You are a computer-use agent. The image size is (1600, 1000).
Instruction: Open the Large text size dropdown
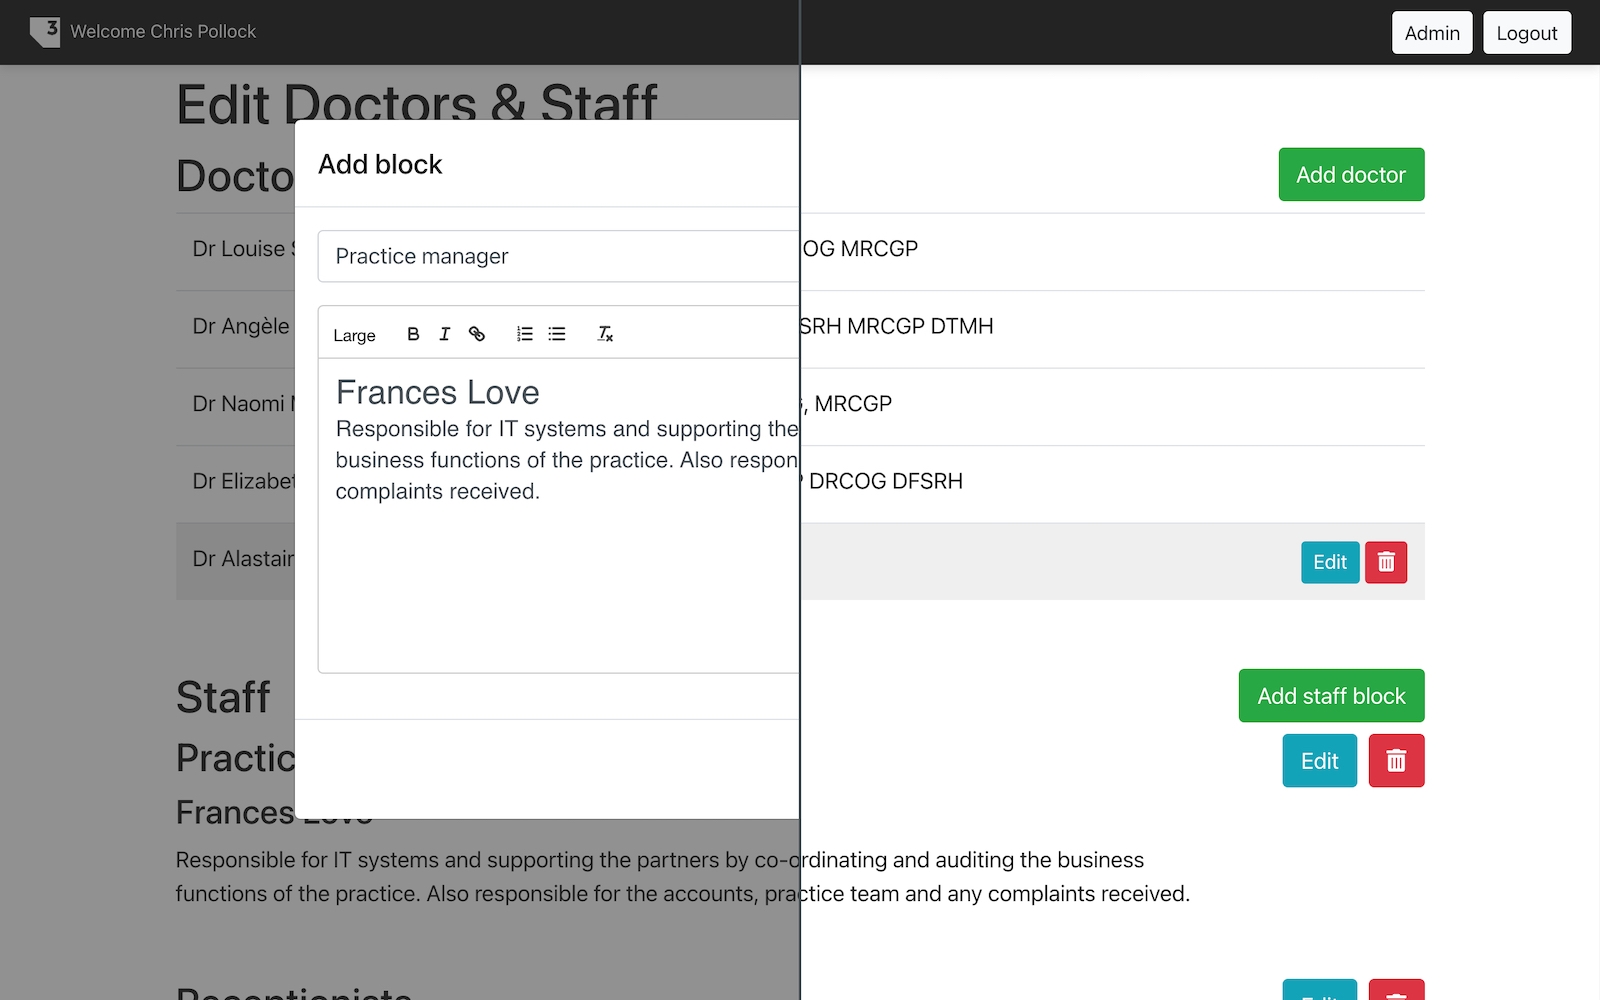(355, 335)
